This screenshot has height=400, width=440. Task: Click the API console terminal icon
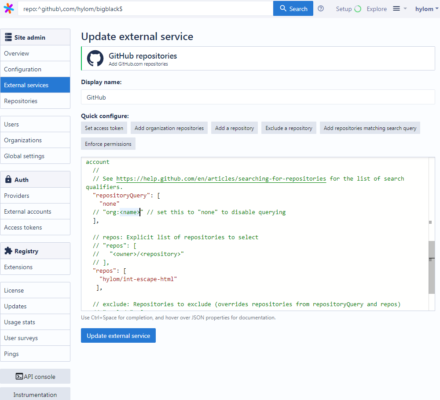pyautogui.click(x=19, y=376)
